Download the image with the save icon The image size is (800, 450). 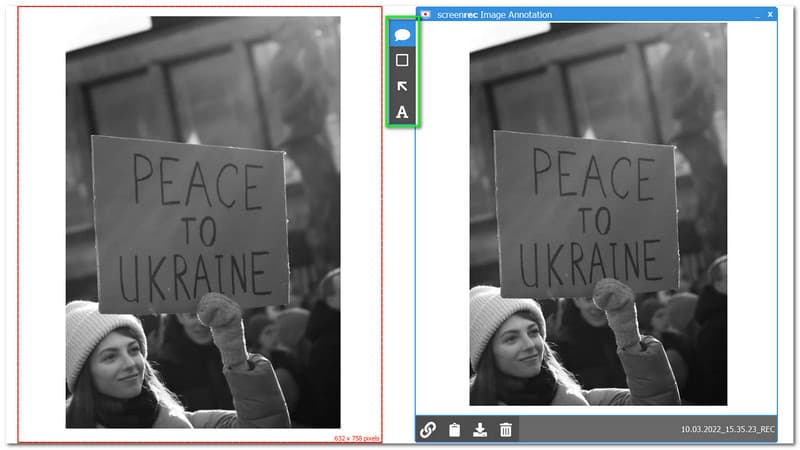click(x=480, y=430)
